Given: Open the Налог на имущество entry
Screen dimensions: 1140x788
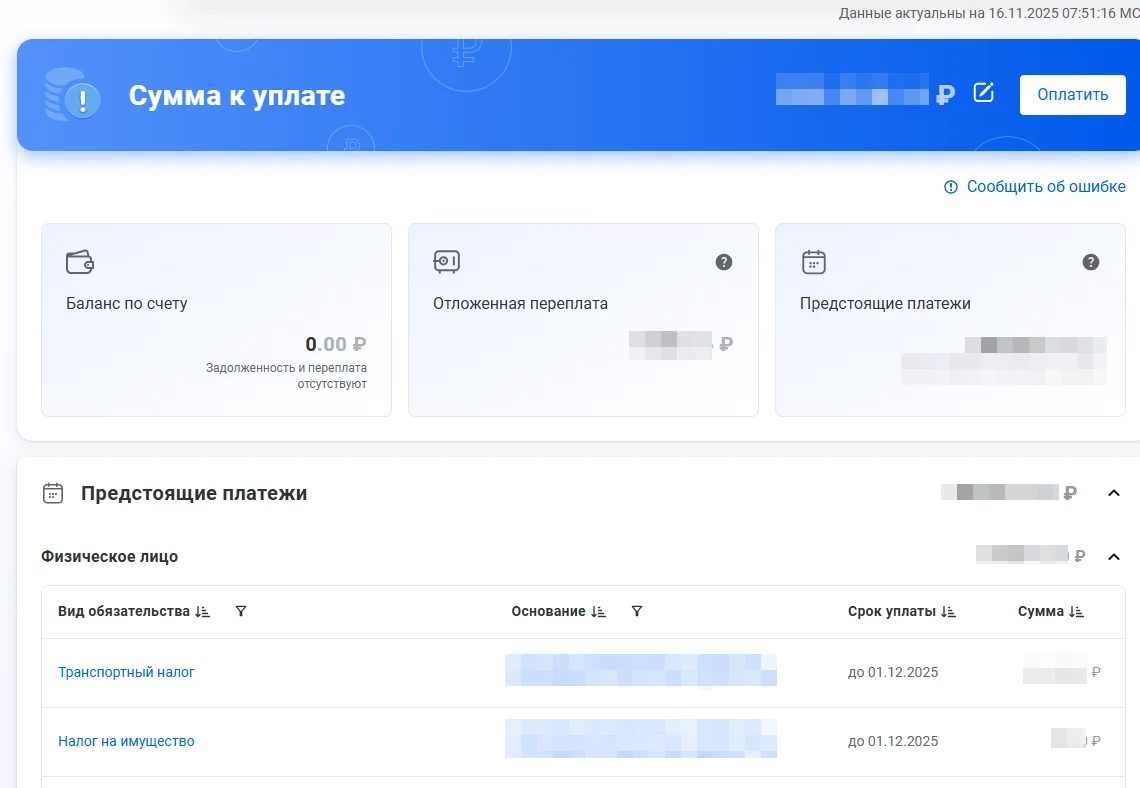Looking at the screenshot, I should [x=126, y=741].
